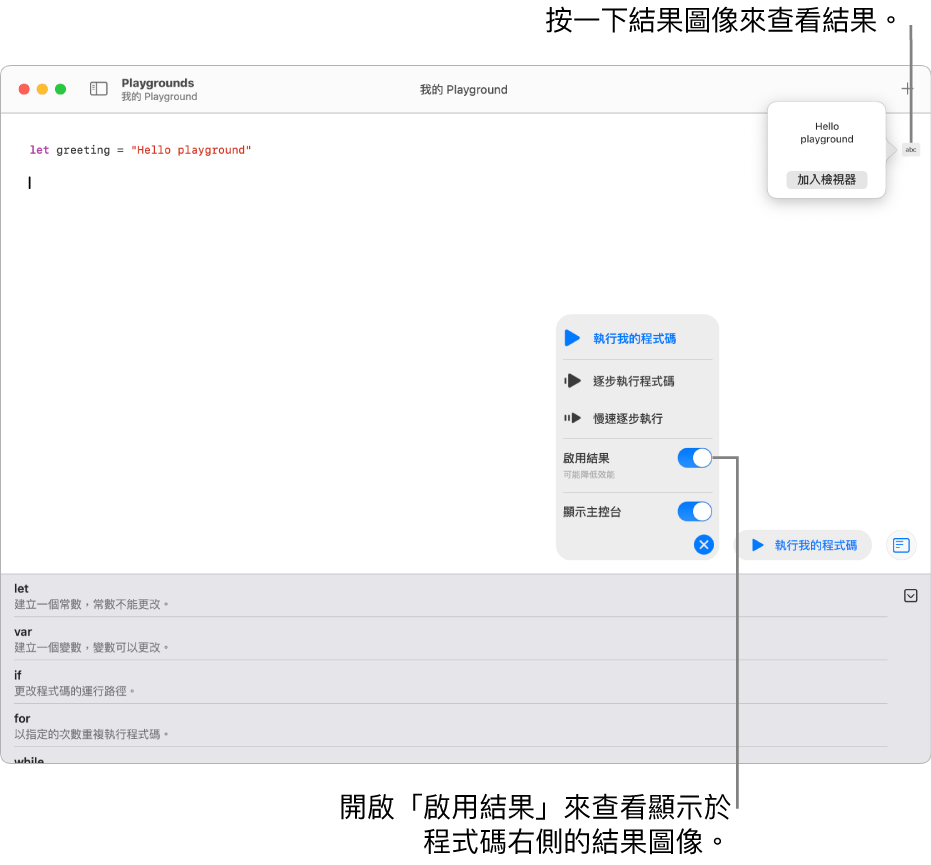931x865 pixels.
Task: Click the abc result icon beside code
Action: [x=911, y=150]
